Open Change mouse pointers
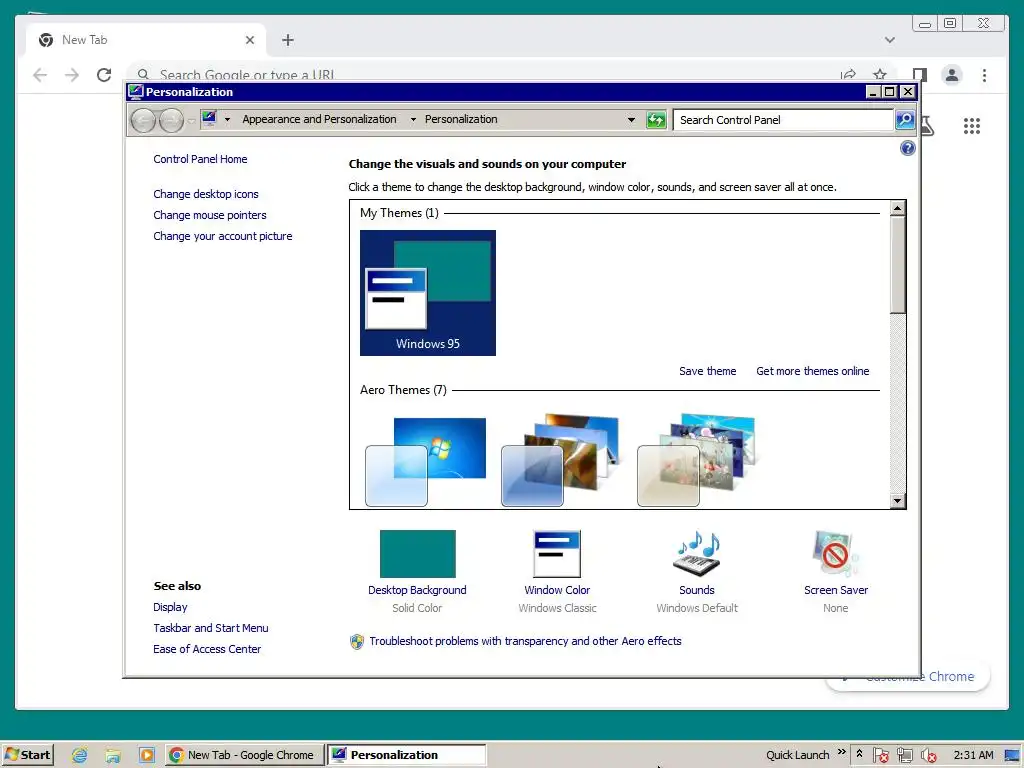 tap(210, 215)
